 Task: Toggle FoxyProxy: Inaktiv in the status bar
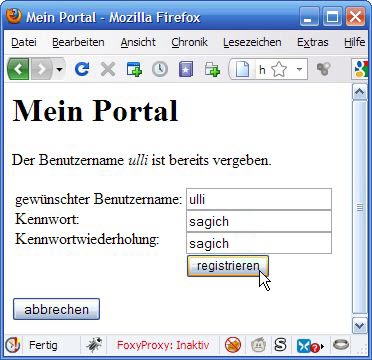click(163, 345)
